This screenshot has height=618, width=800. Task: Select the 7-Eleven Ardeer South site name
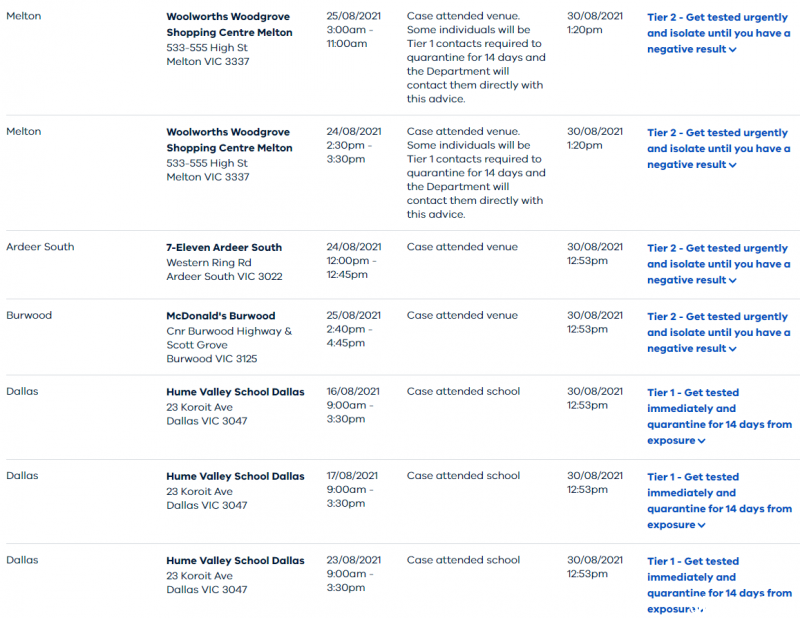click(224, 248)
